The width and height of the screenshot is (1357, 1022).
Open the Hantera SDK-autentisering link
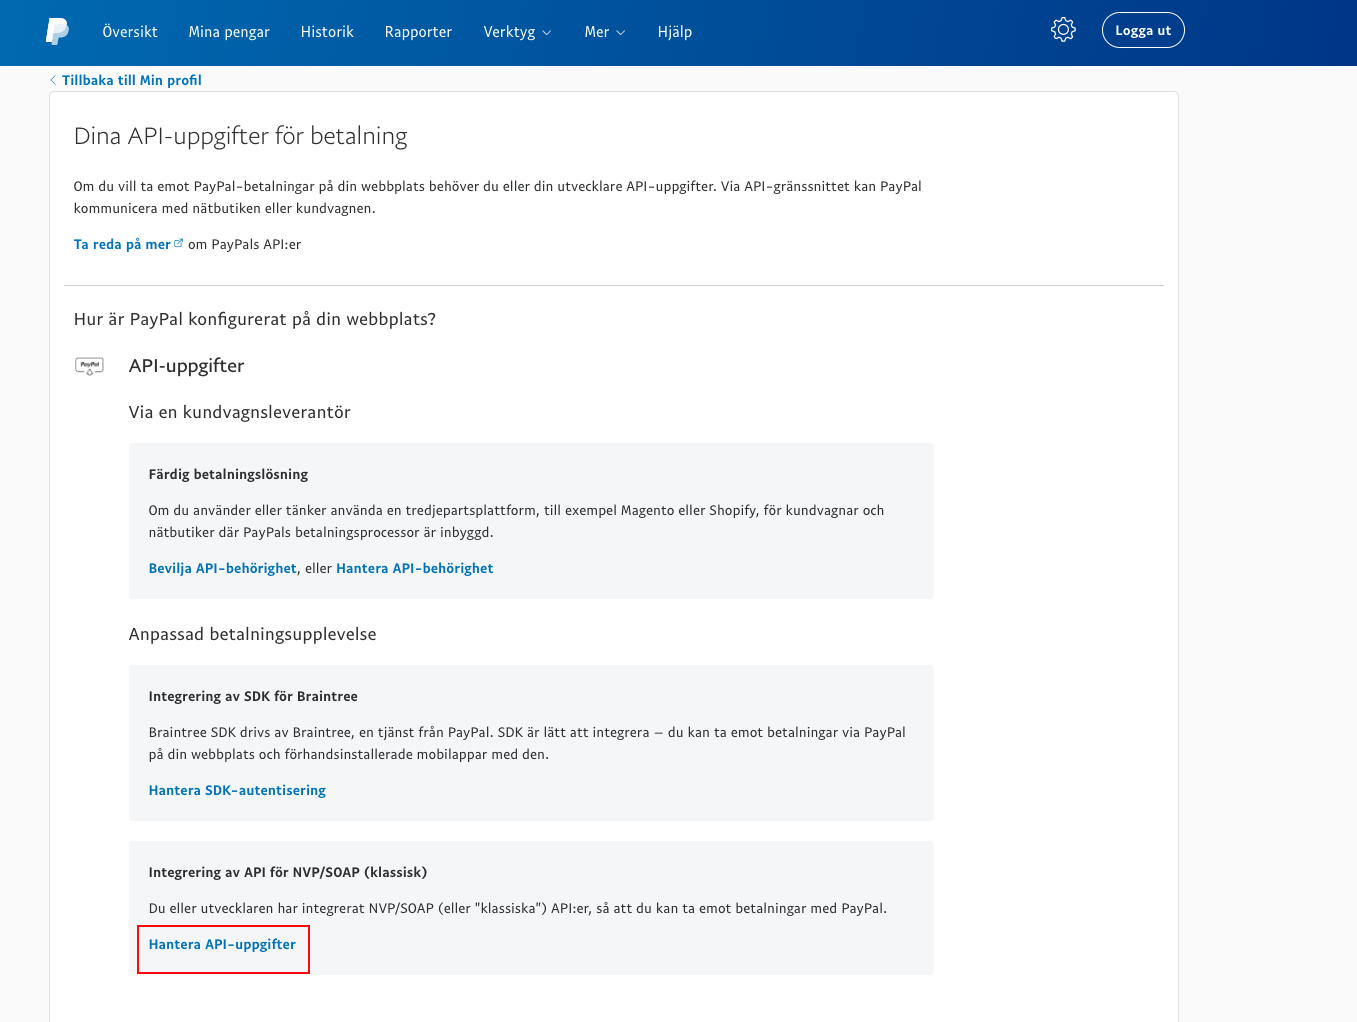tap(237, 790)
